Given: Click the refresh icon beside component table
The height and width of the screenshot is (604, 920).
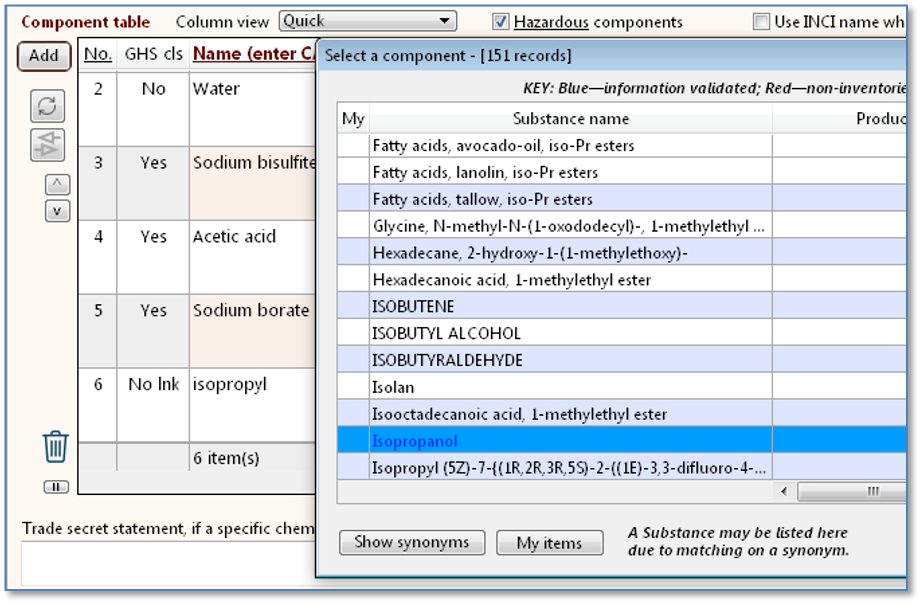Looking at the screenshot, I should coord(48,106).
